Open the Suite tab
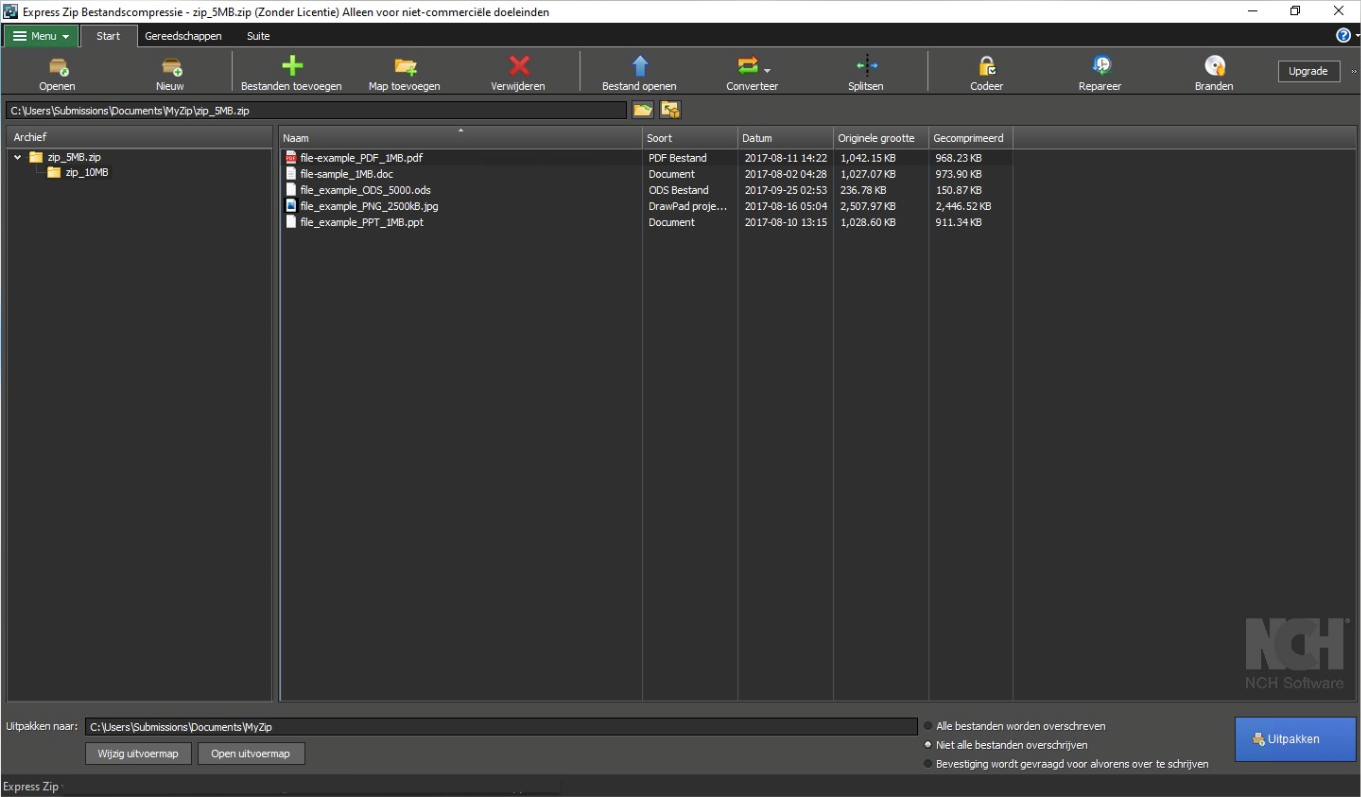 (258, 36)
